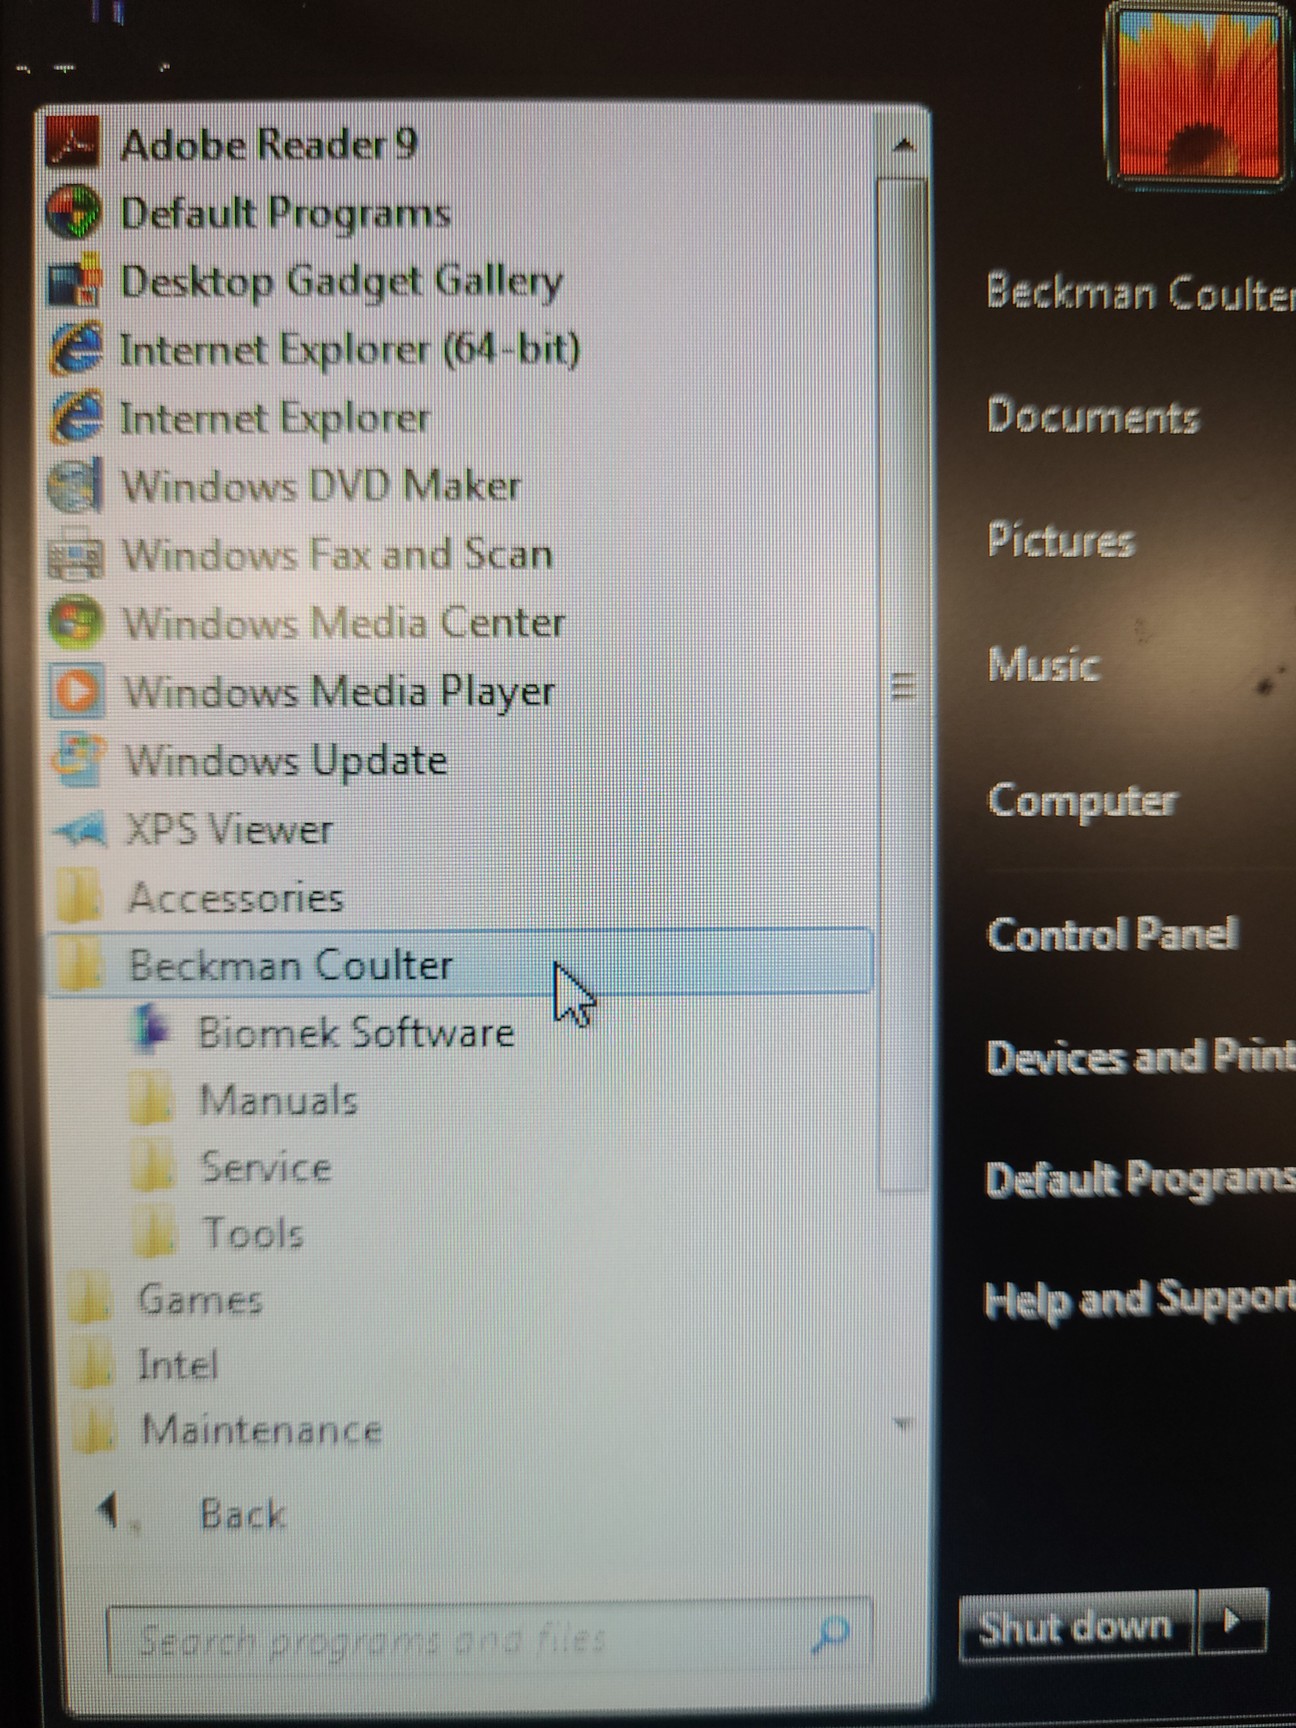Collapse the Beckman Coulter folder
The width and height of the screenshot is (1296, 1728).
290,965
